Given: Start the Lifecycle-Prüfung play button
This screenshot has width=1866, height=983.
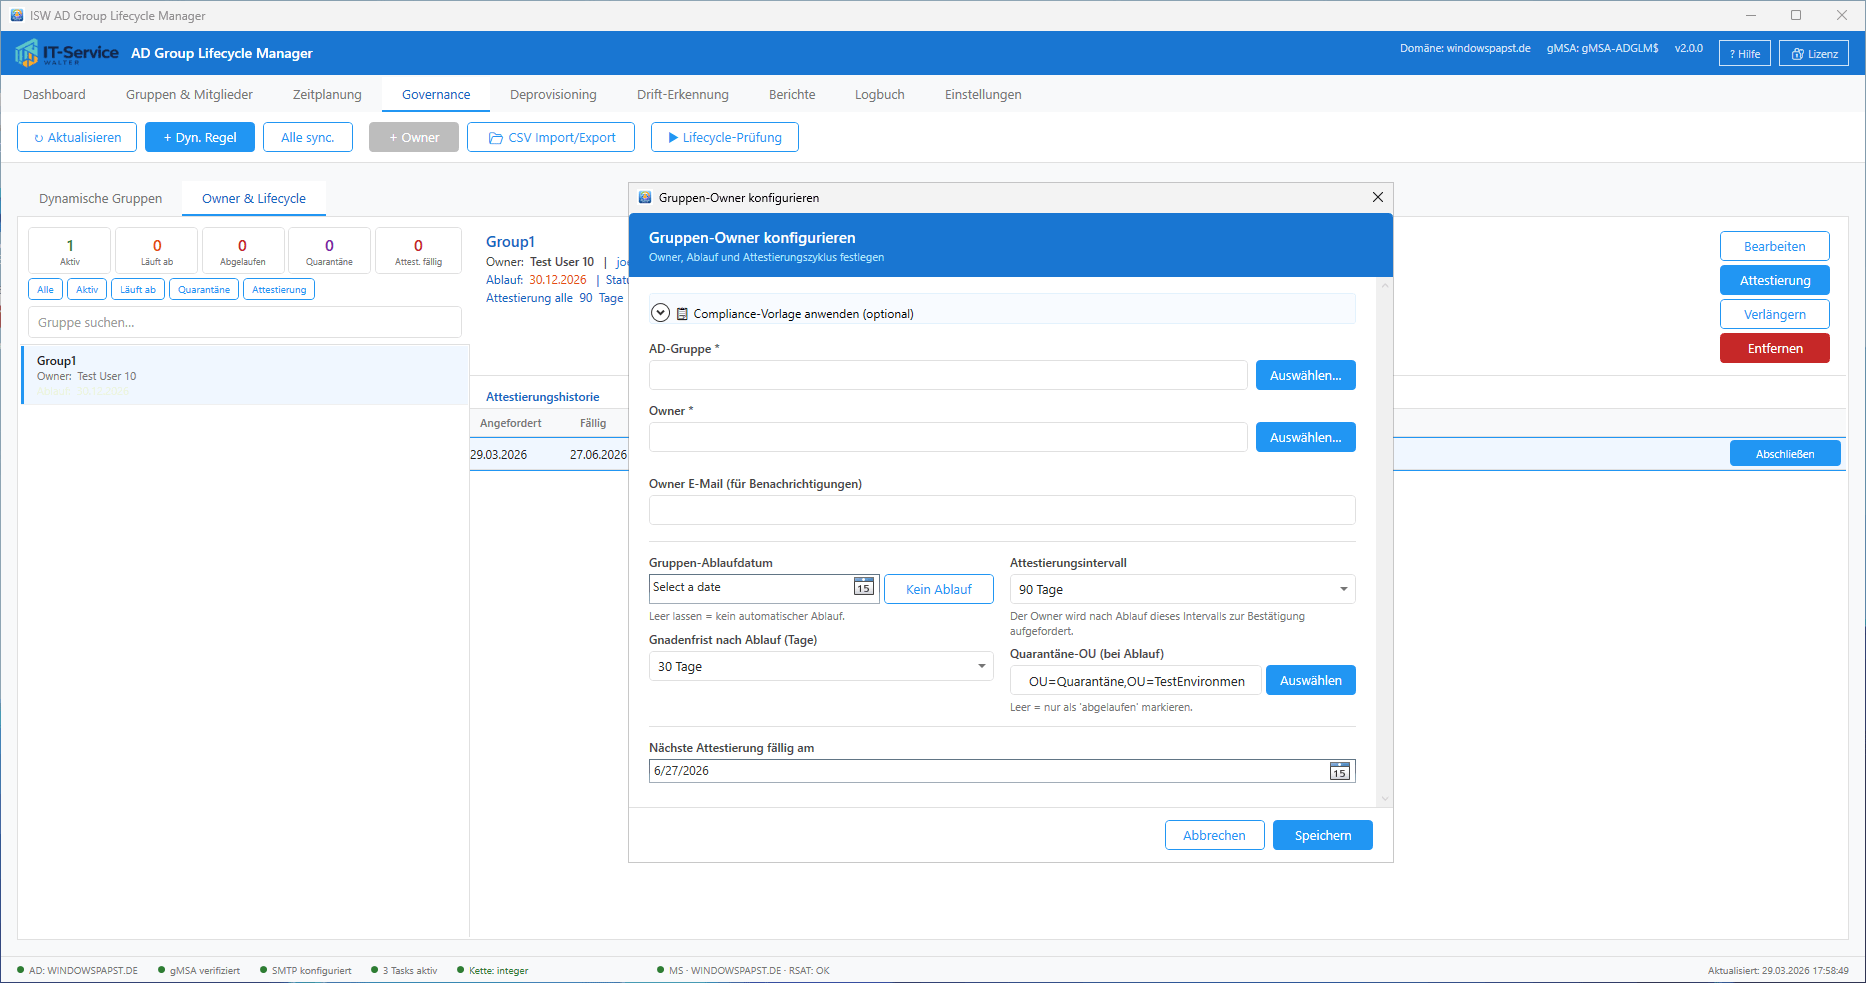Looking at the screenshot, I should [x=724, y=138].
